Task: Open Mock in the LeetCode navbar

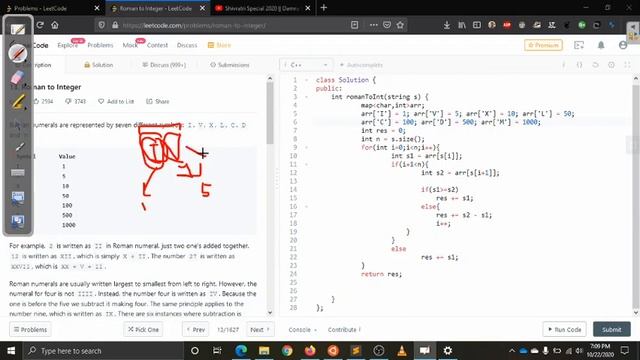Action: point(130,45)
